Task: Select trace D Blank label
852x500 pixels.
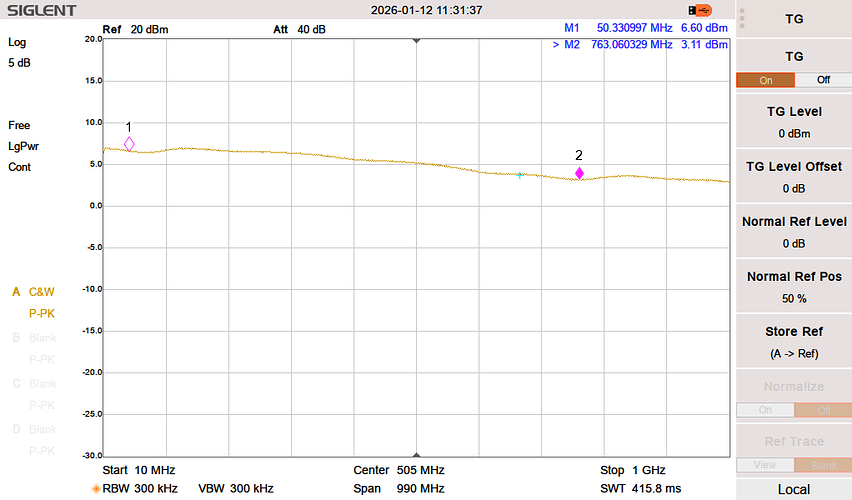Action: pyautogui.click(x=34, y=429)
